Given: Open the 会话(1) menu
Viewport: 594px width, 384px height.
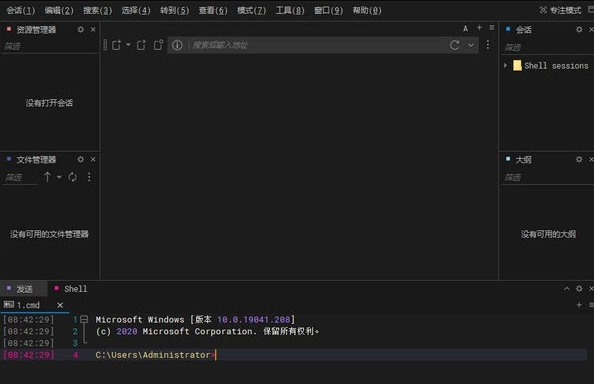Looking at the screenshot, I should pyautogui.click(x=21, y=11).
